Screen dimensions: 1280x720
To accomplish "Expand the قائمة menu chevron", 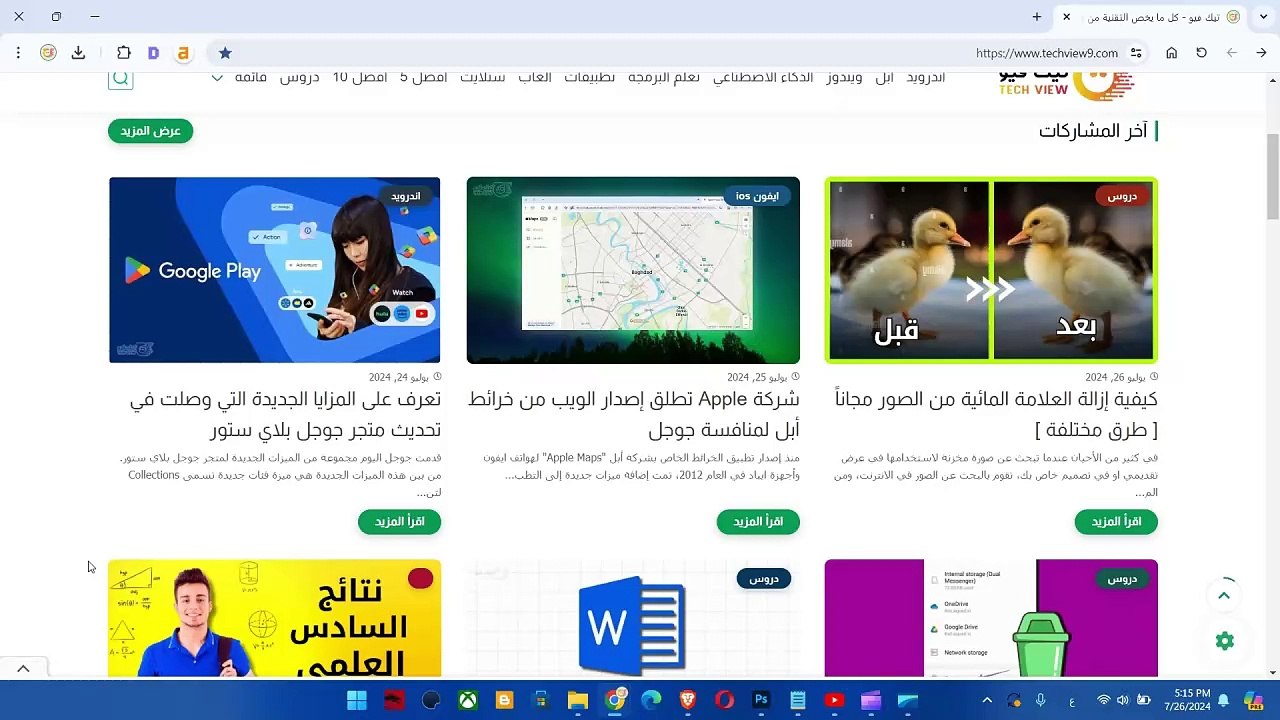I will click(217, 78).
